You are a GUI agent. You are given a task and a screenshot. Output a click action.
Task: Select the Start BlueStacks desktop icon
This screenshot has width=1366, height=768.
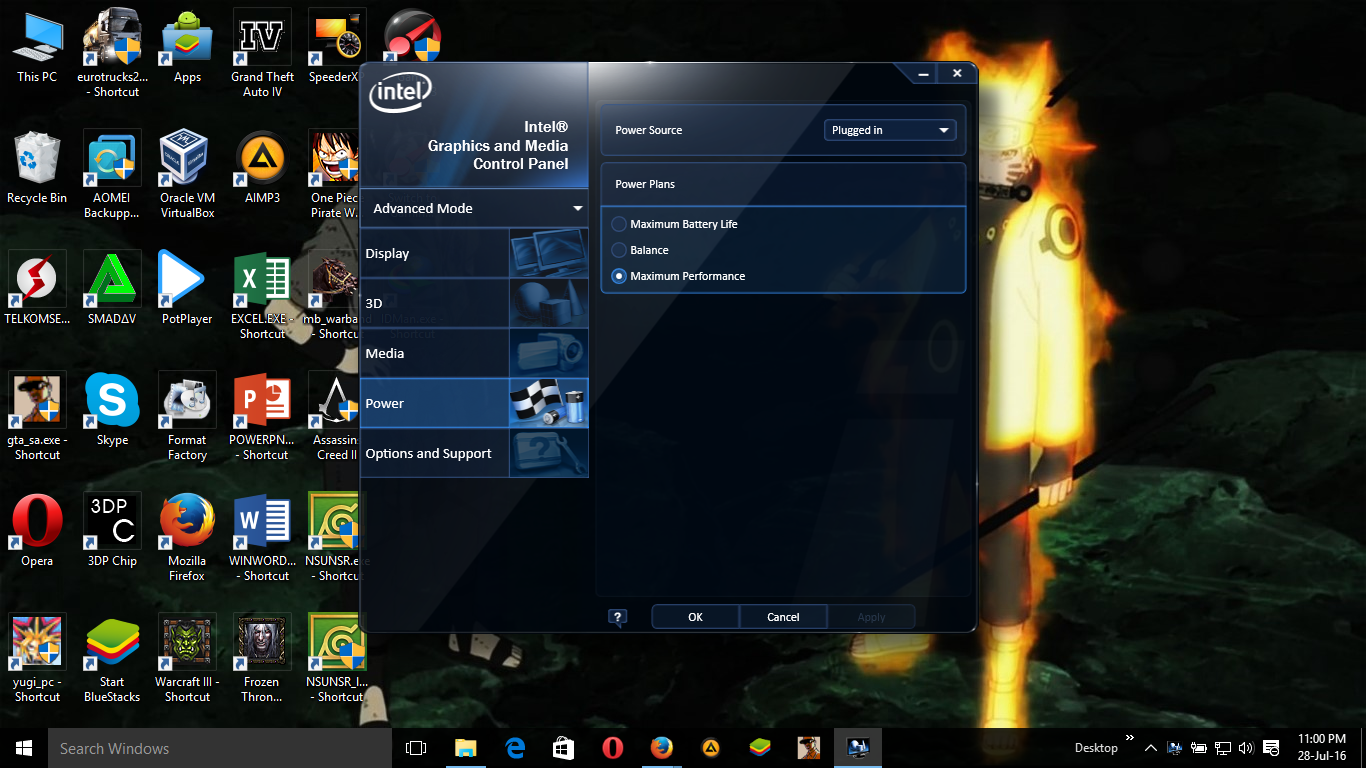click(x=112, y=658)
